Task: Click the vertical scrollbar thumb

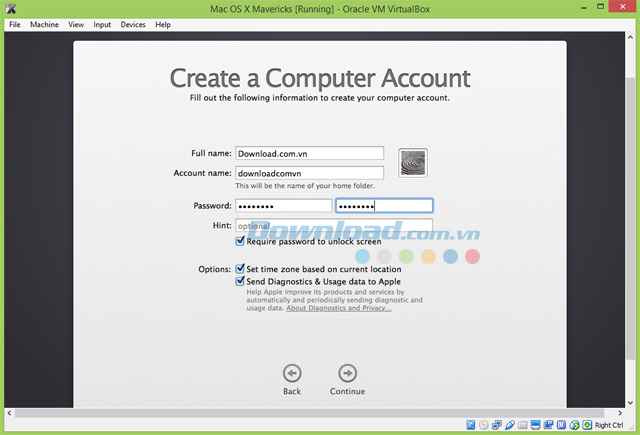Action: pyautogui.click(x=630, y=218)
